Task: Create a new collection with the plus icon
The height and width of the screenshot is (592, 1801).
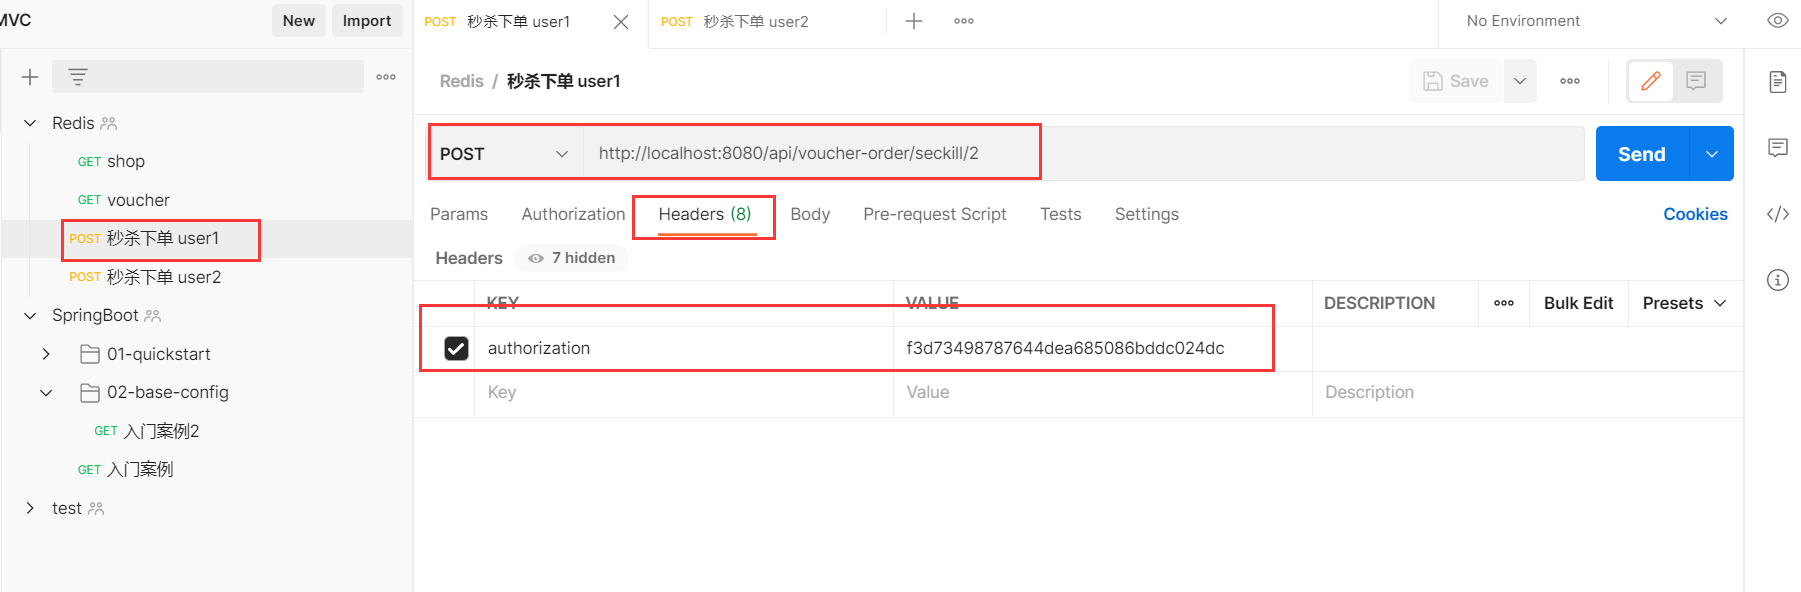Action: click(30, 77)
